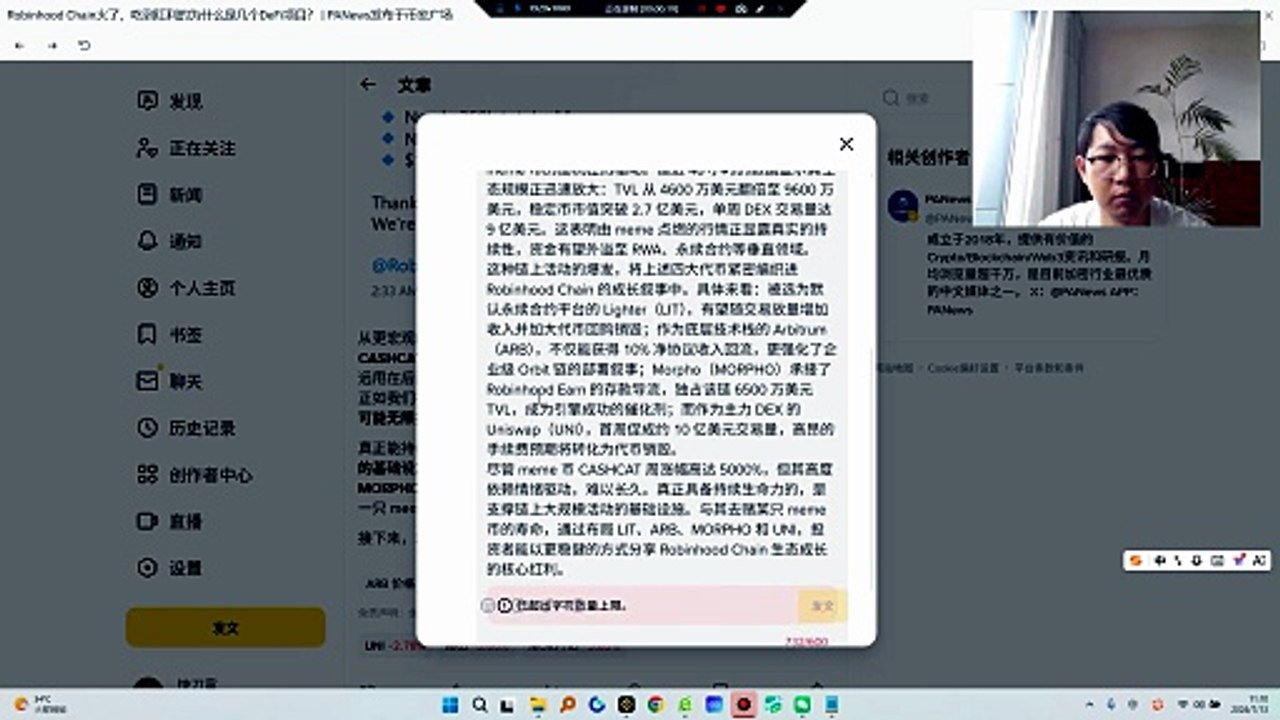Click the @Rob mention link in article
The width and height of the screenshot is (1280, 720).
(393, 266)
